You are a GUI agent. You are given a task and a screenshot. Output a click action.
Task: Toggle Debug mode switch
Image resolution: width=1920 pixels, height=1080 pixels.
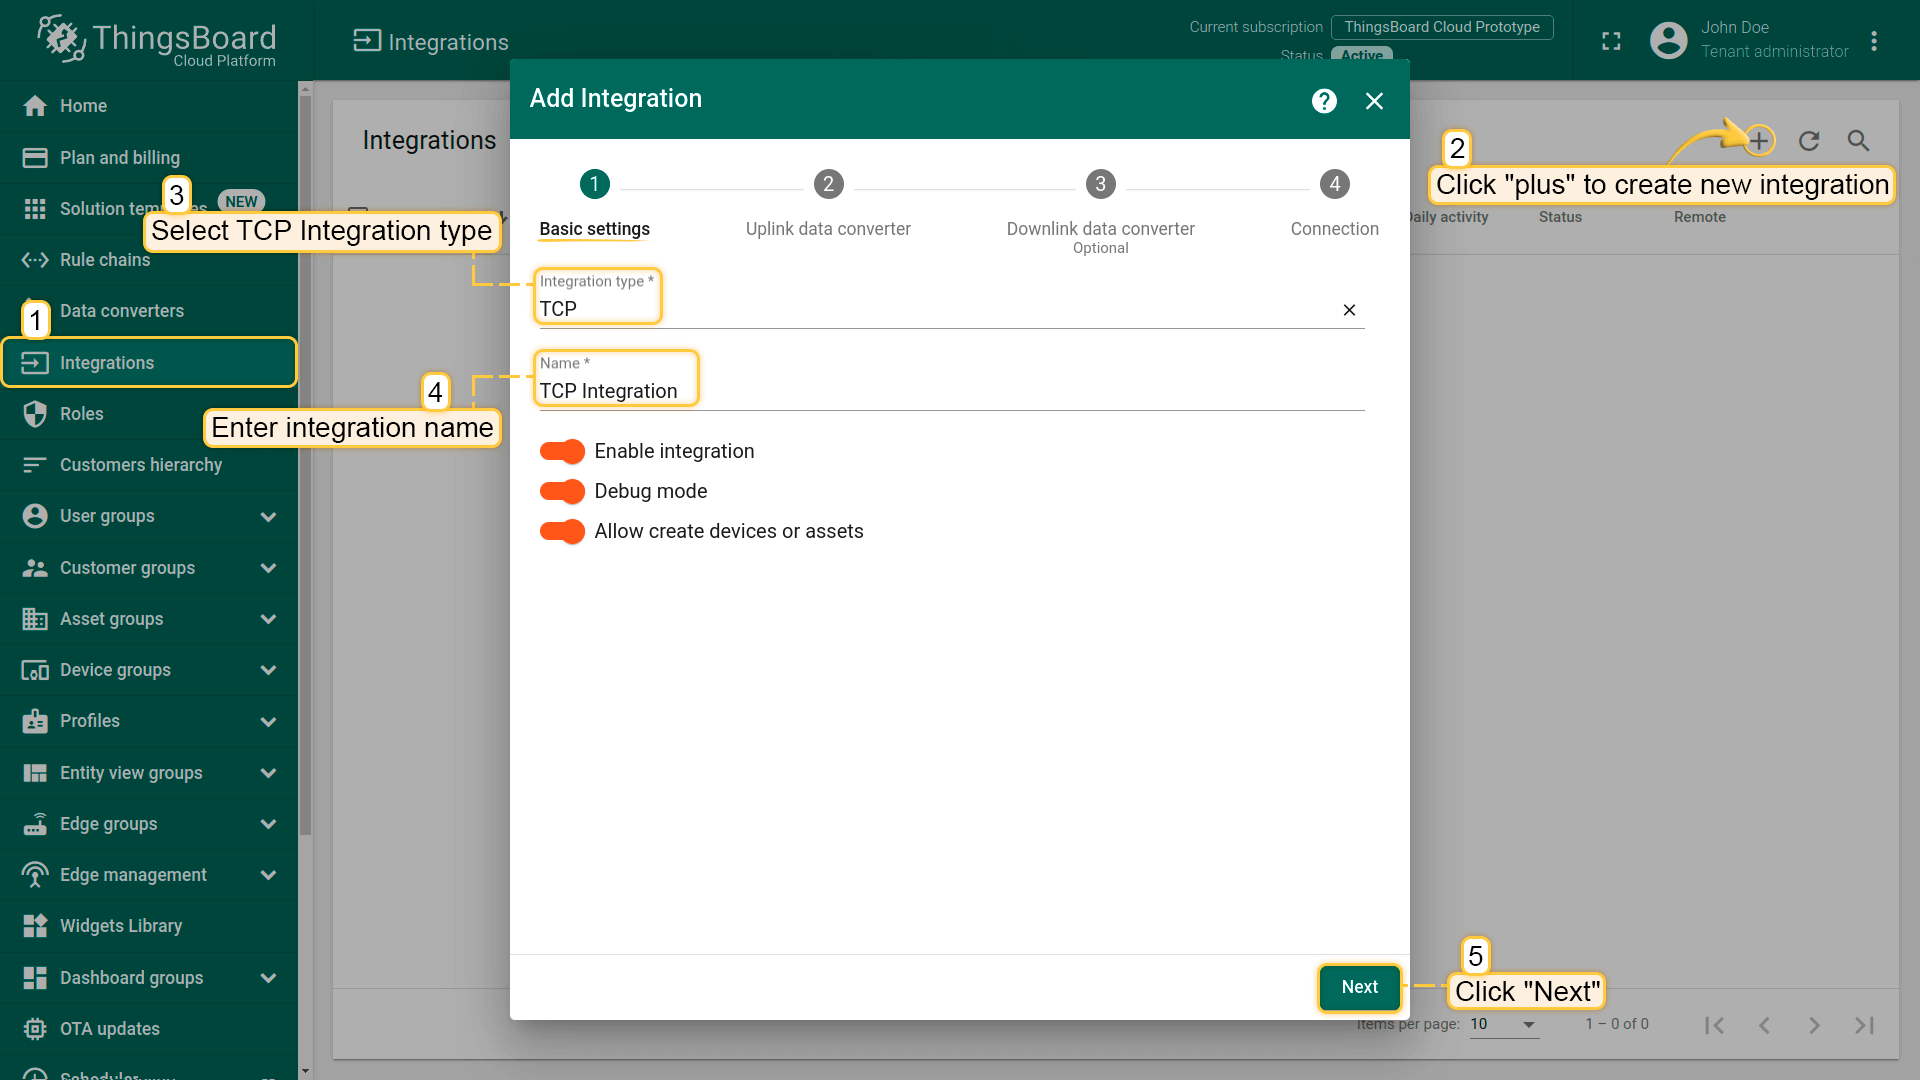point(562,491)
